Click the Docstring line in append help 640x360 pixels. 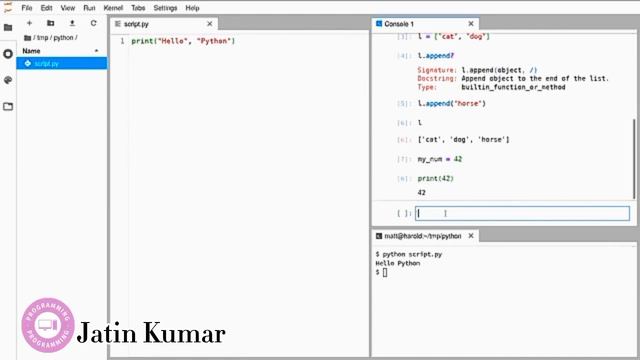513,78
